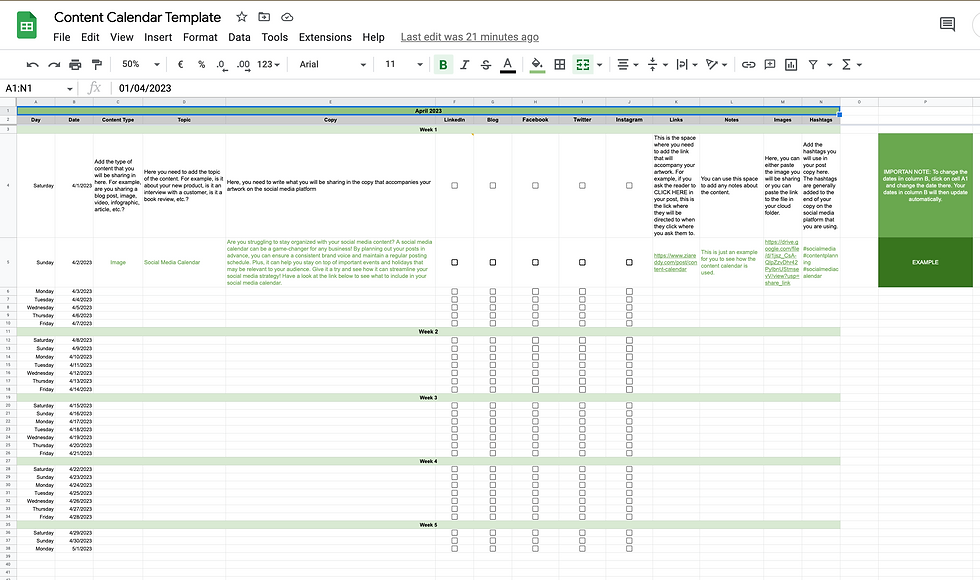Viewport: 980px width, 580px height.
Task: Open vertical align dropdown
Action: (658, 64)
